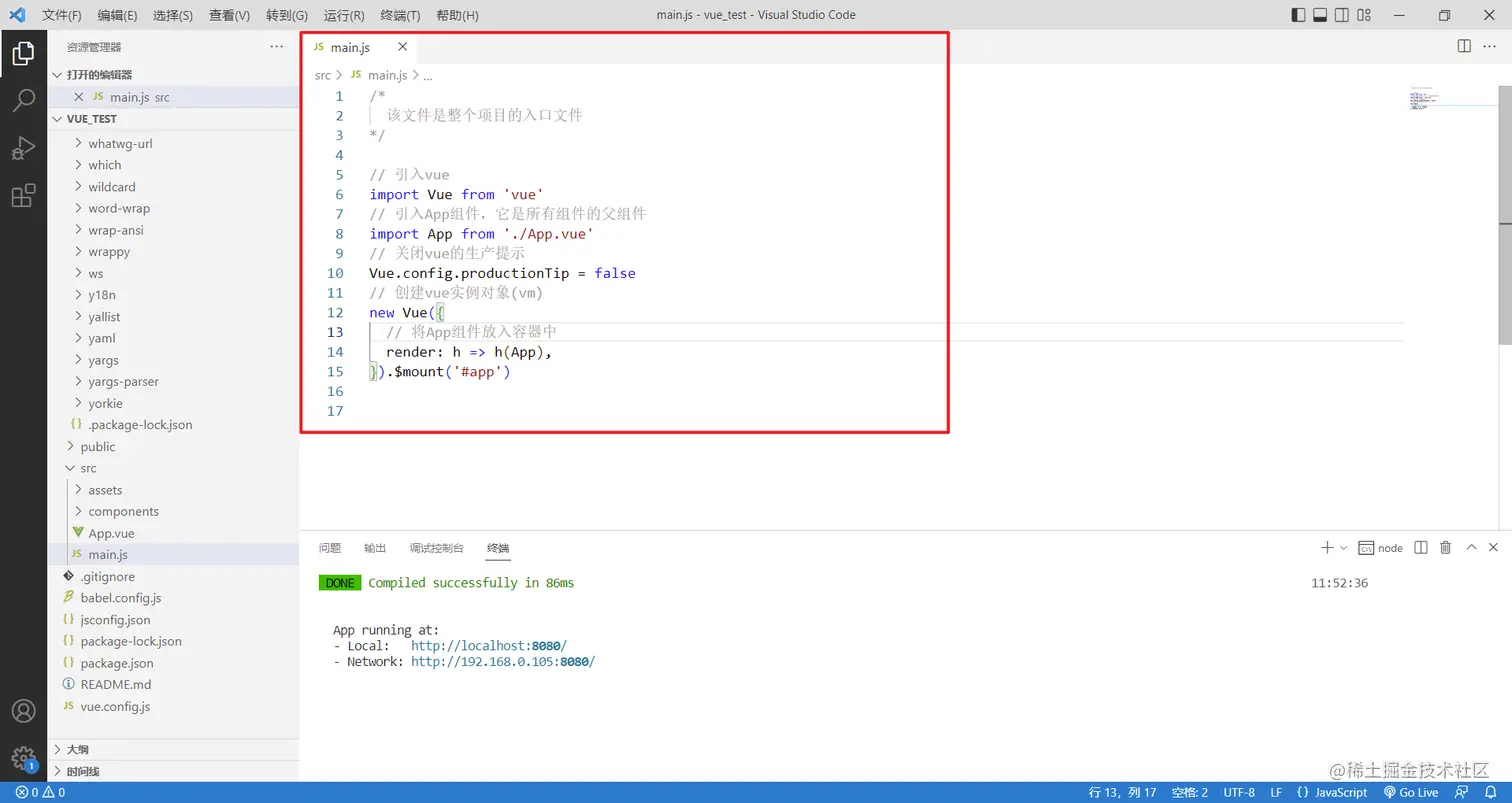1512x803 pixels.
Task: Change file encoding UTF-8
Action: tap(1239, 792)
